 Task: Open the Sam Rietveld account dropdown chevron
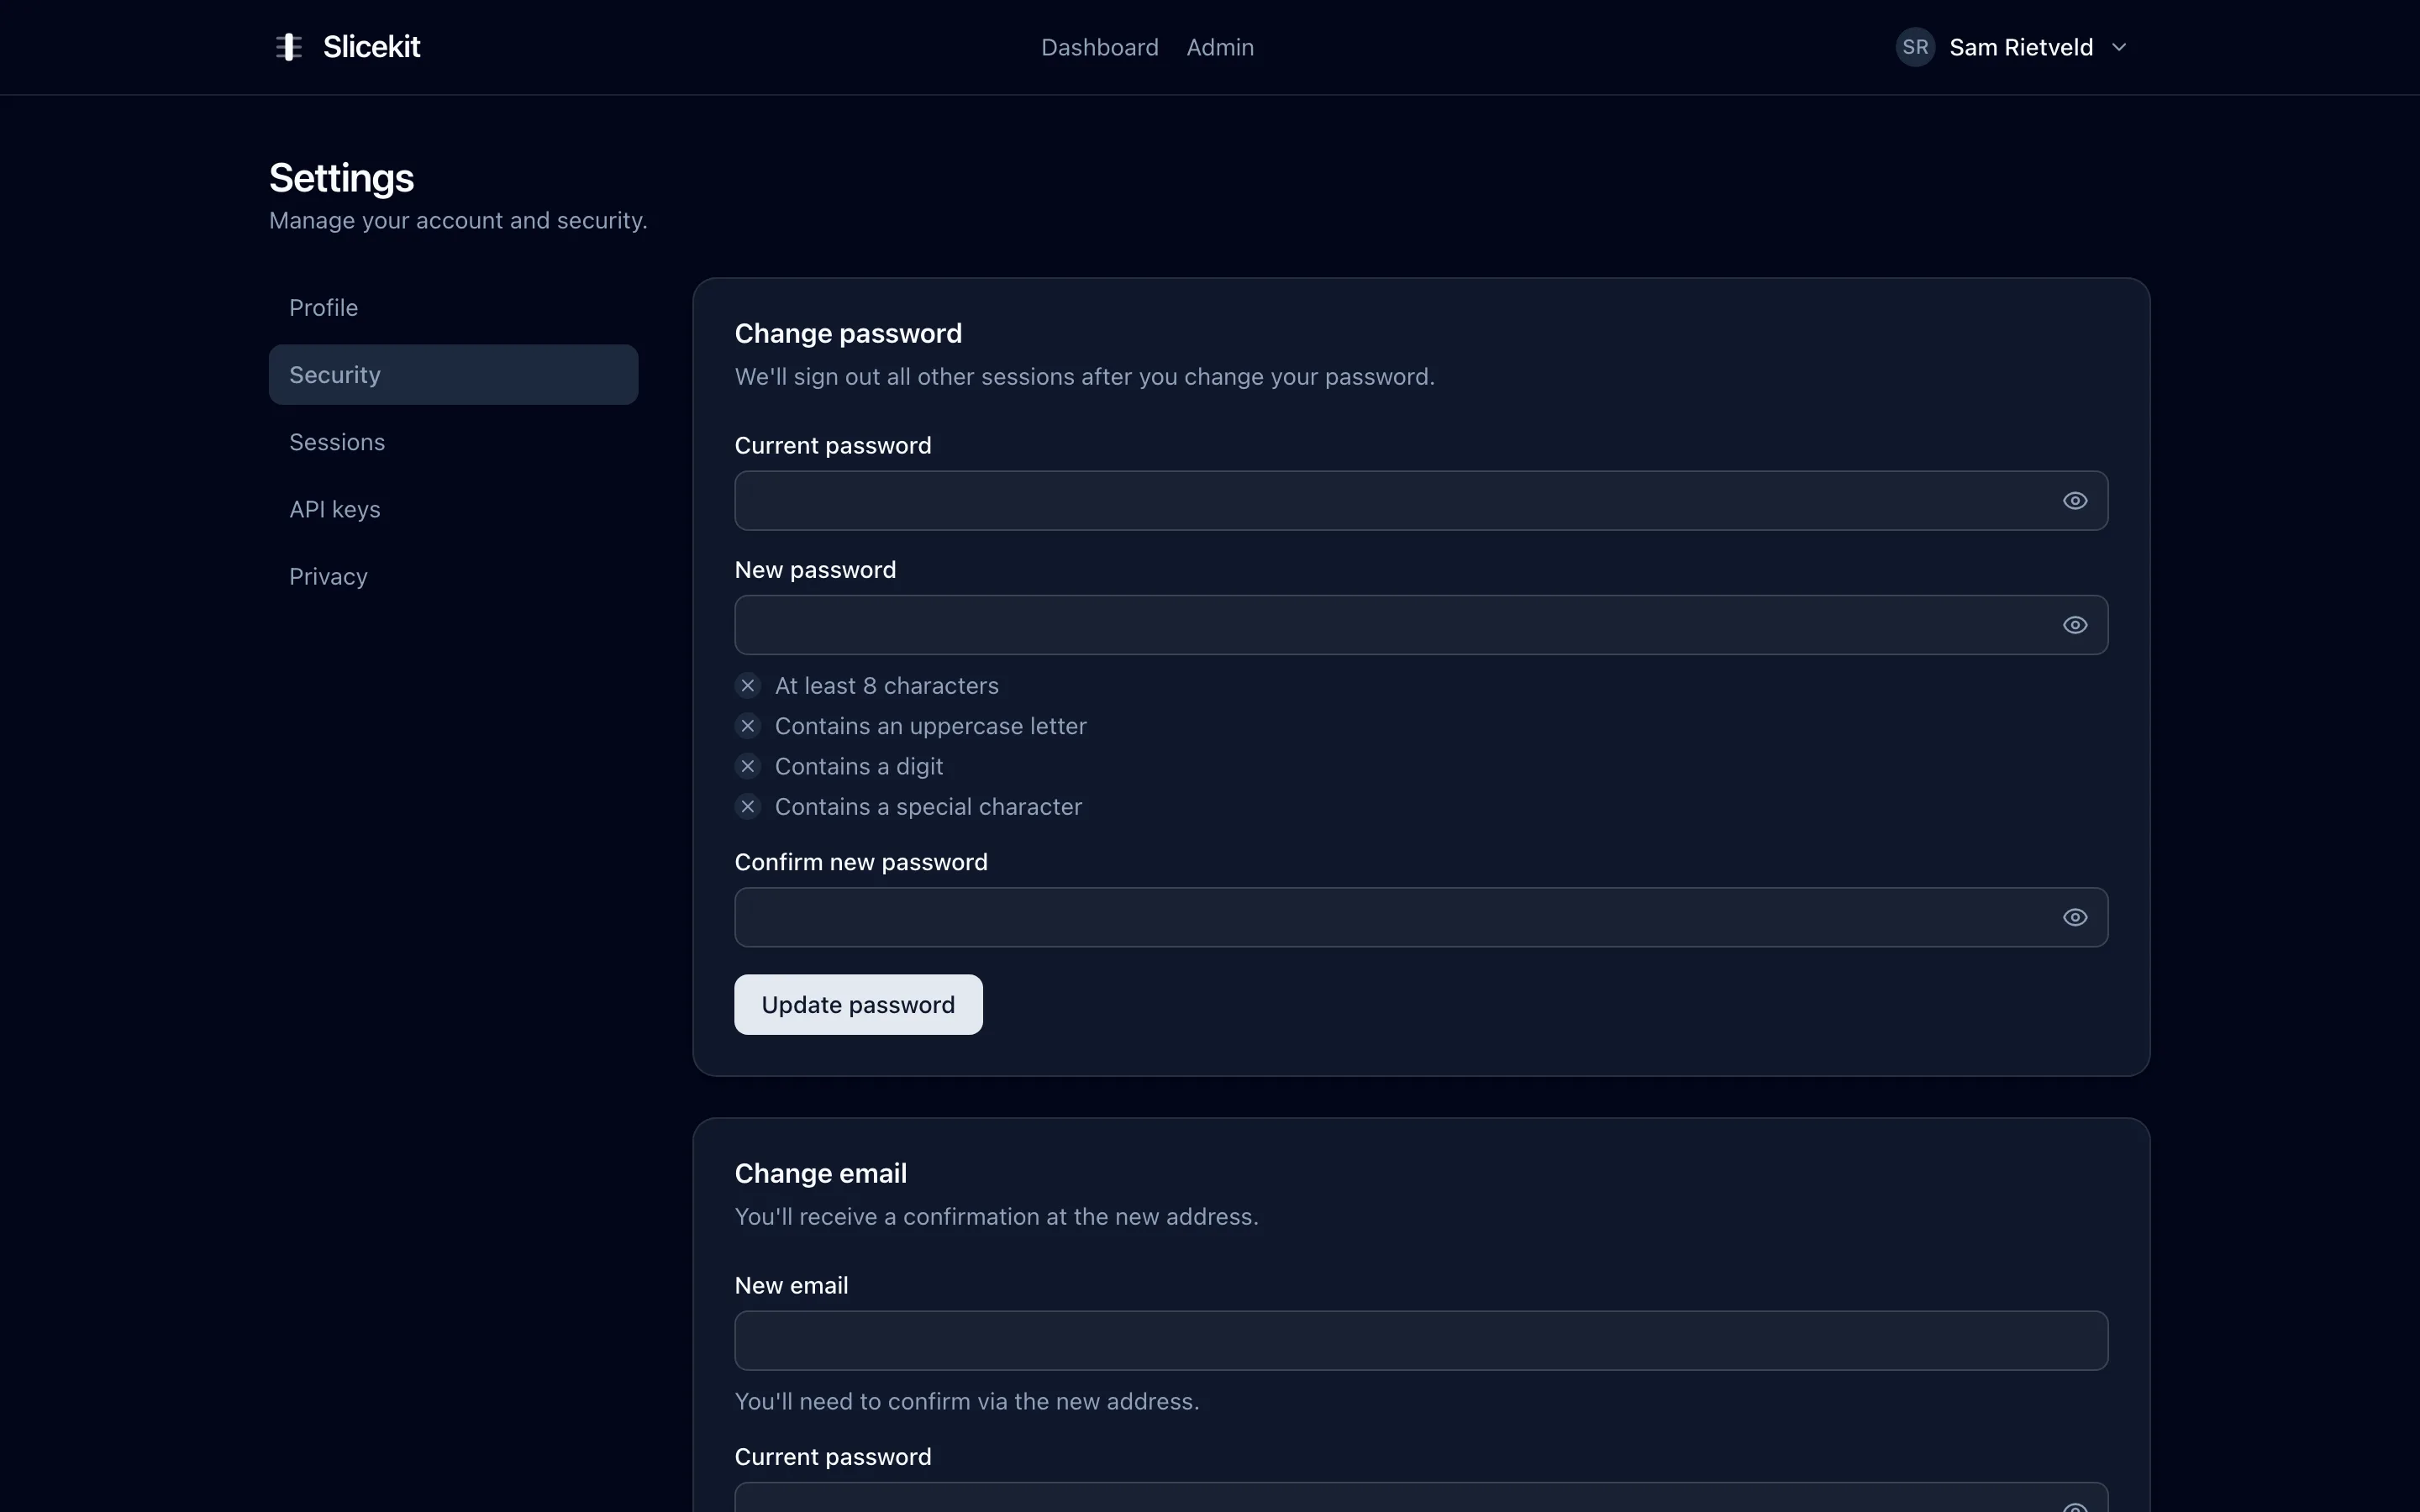pos(2119,47)
